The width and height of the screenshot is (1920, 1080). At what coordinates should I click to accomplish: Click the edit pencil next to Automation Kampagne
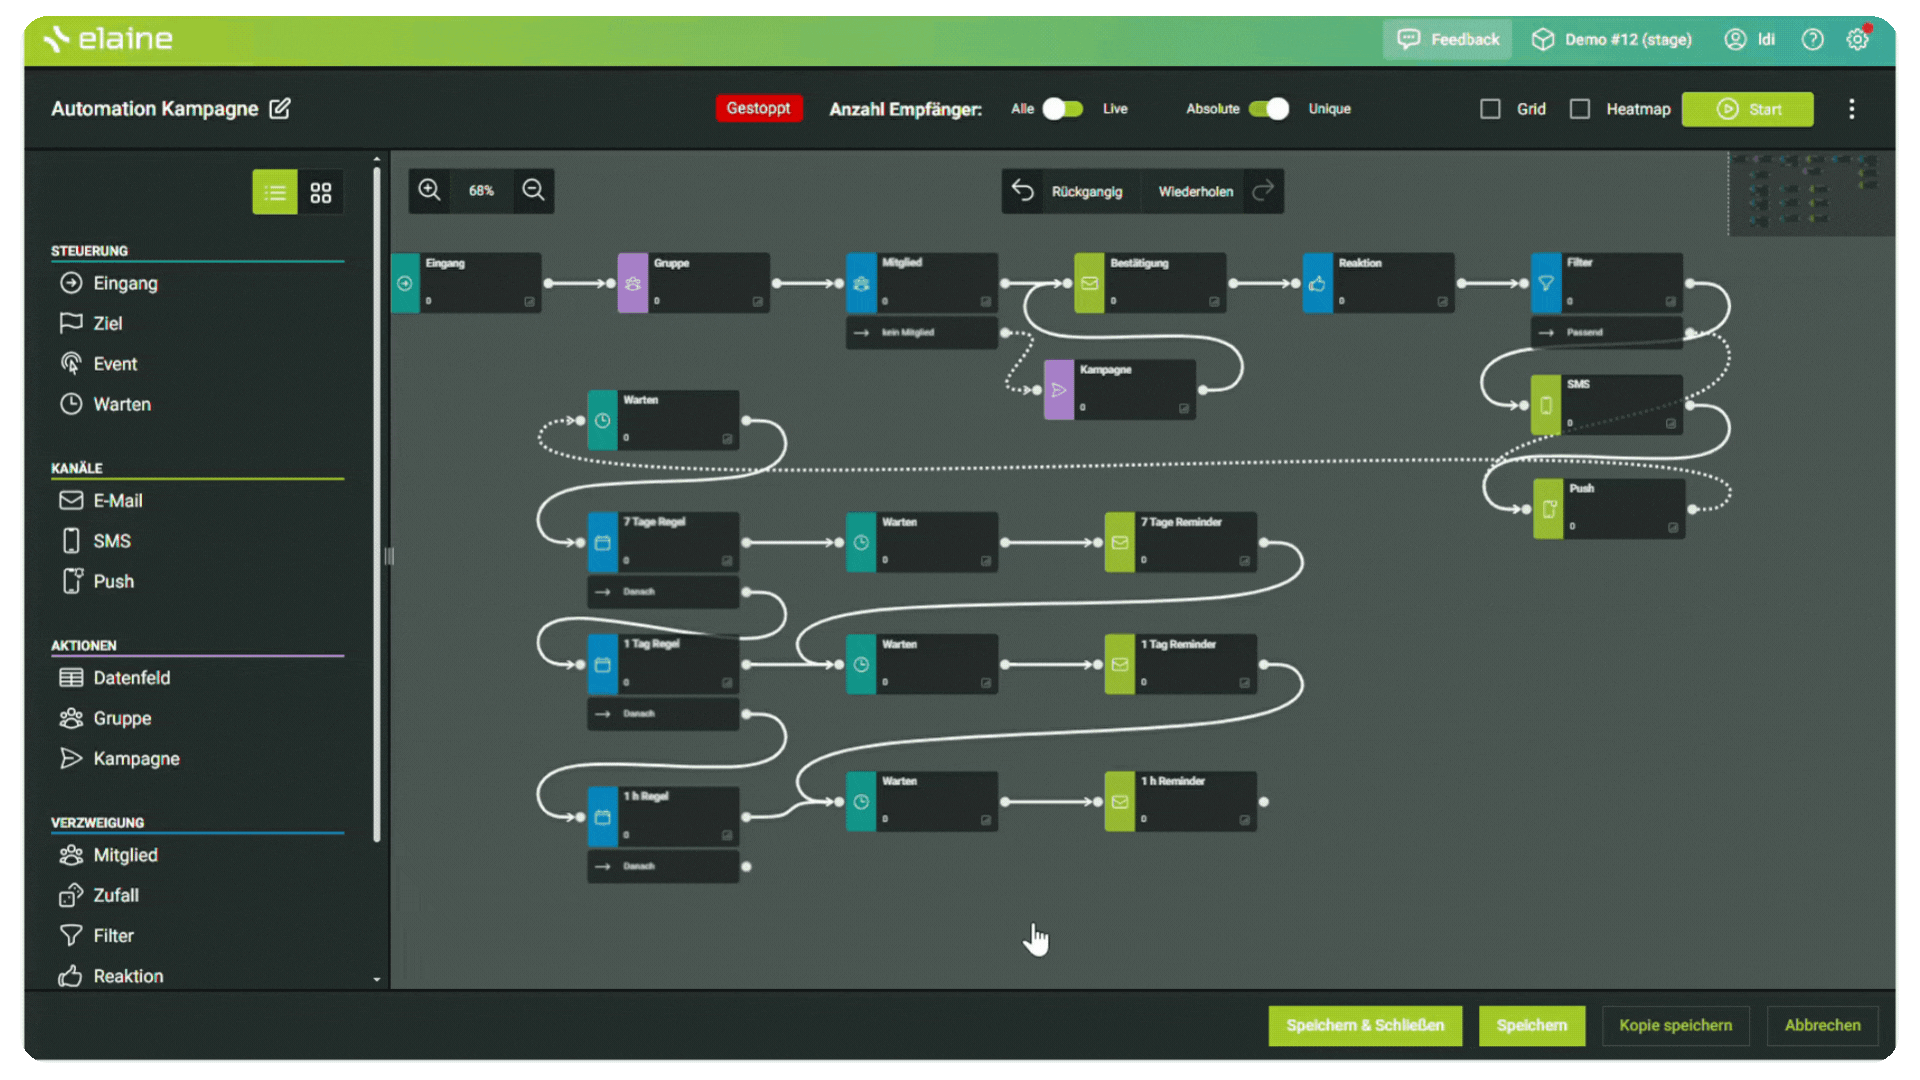pos(280,108)
